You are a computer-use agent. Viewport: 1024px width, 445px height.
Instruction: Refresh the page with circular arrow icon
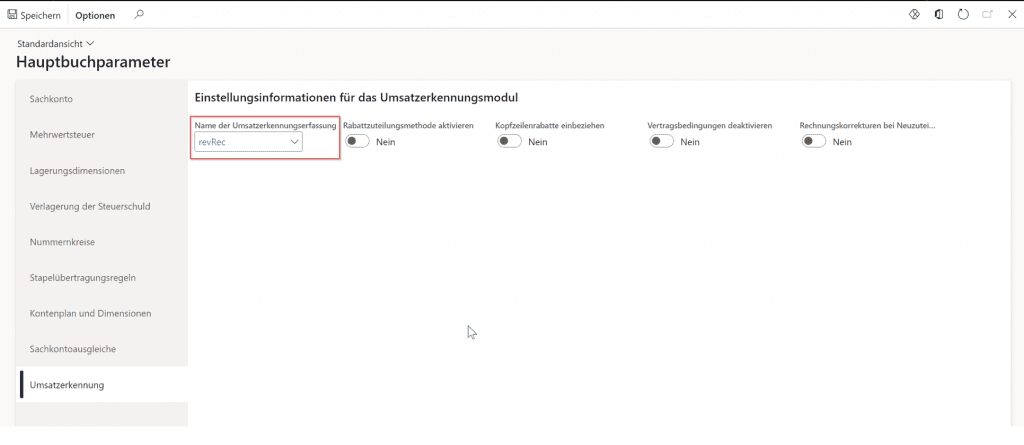click(963, 15)
